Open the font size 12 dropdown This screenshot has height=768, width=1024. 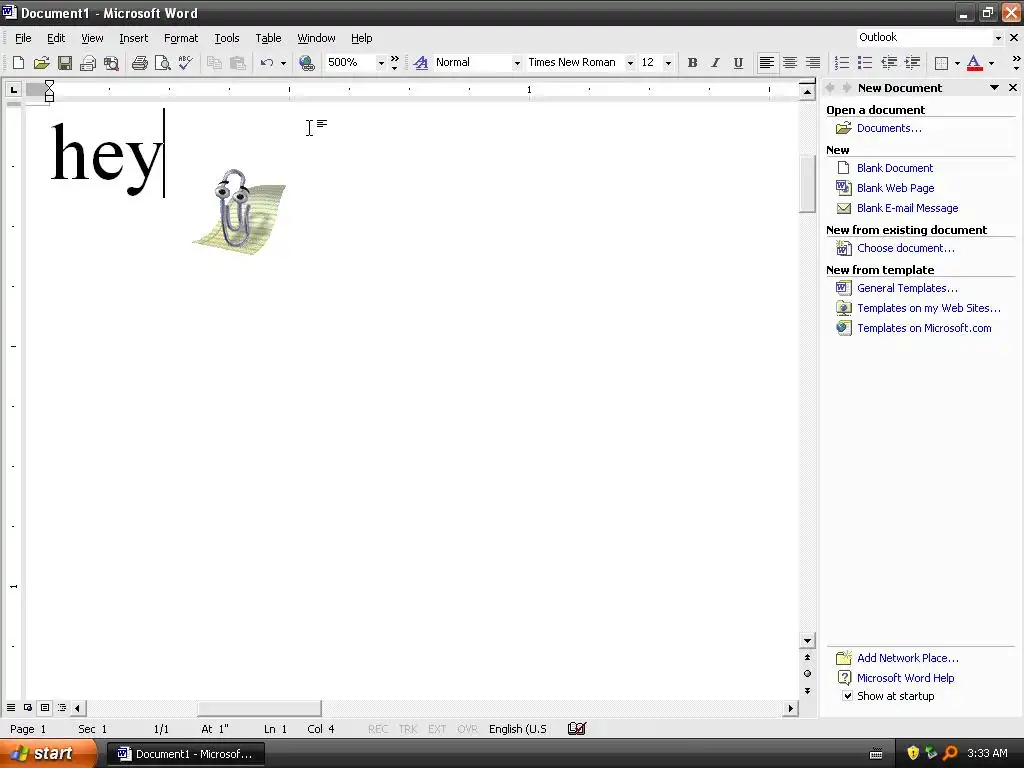668,63
